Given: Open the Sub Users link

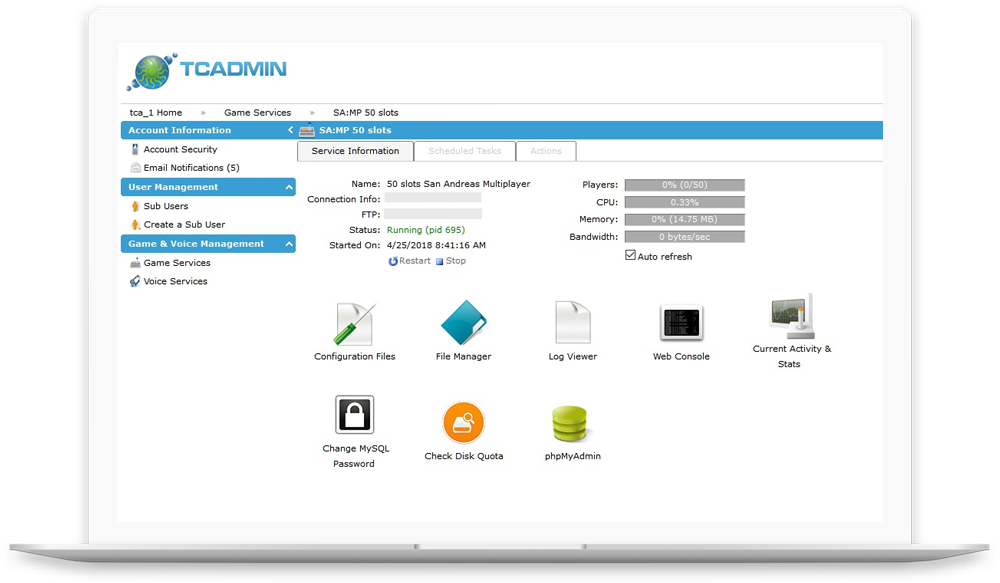Looking at the screenshot, I should click(166, 206).
